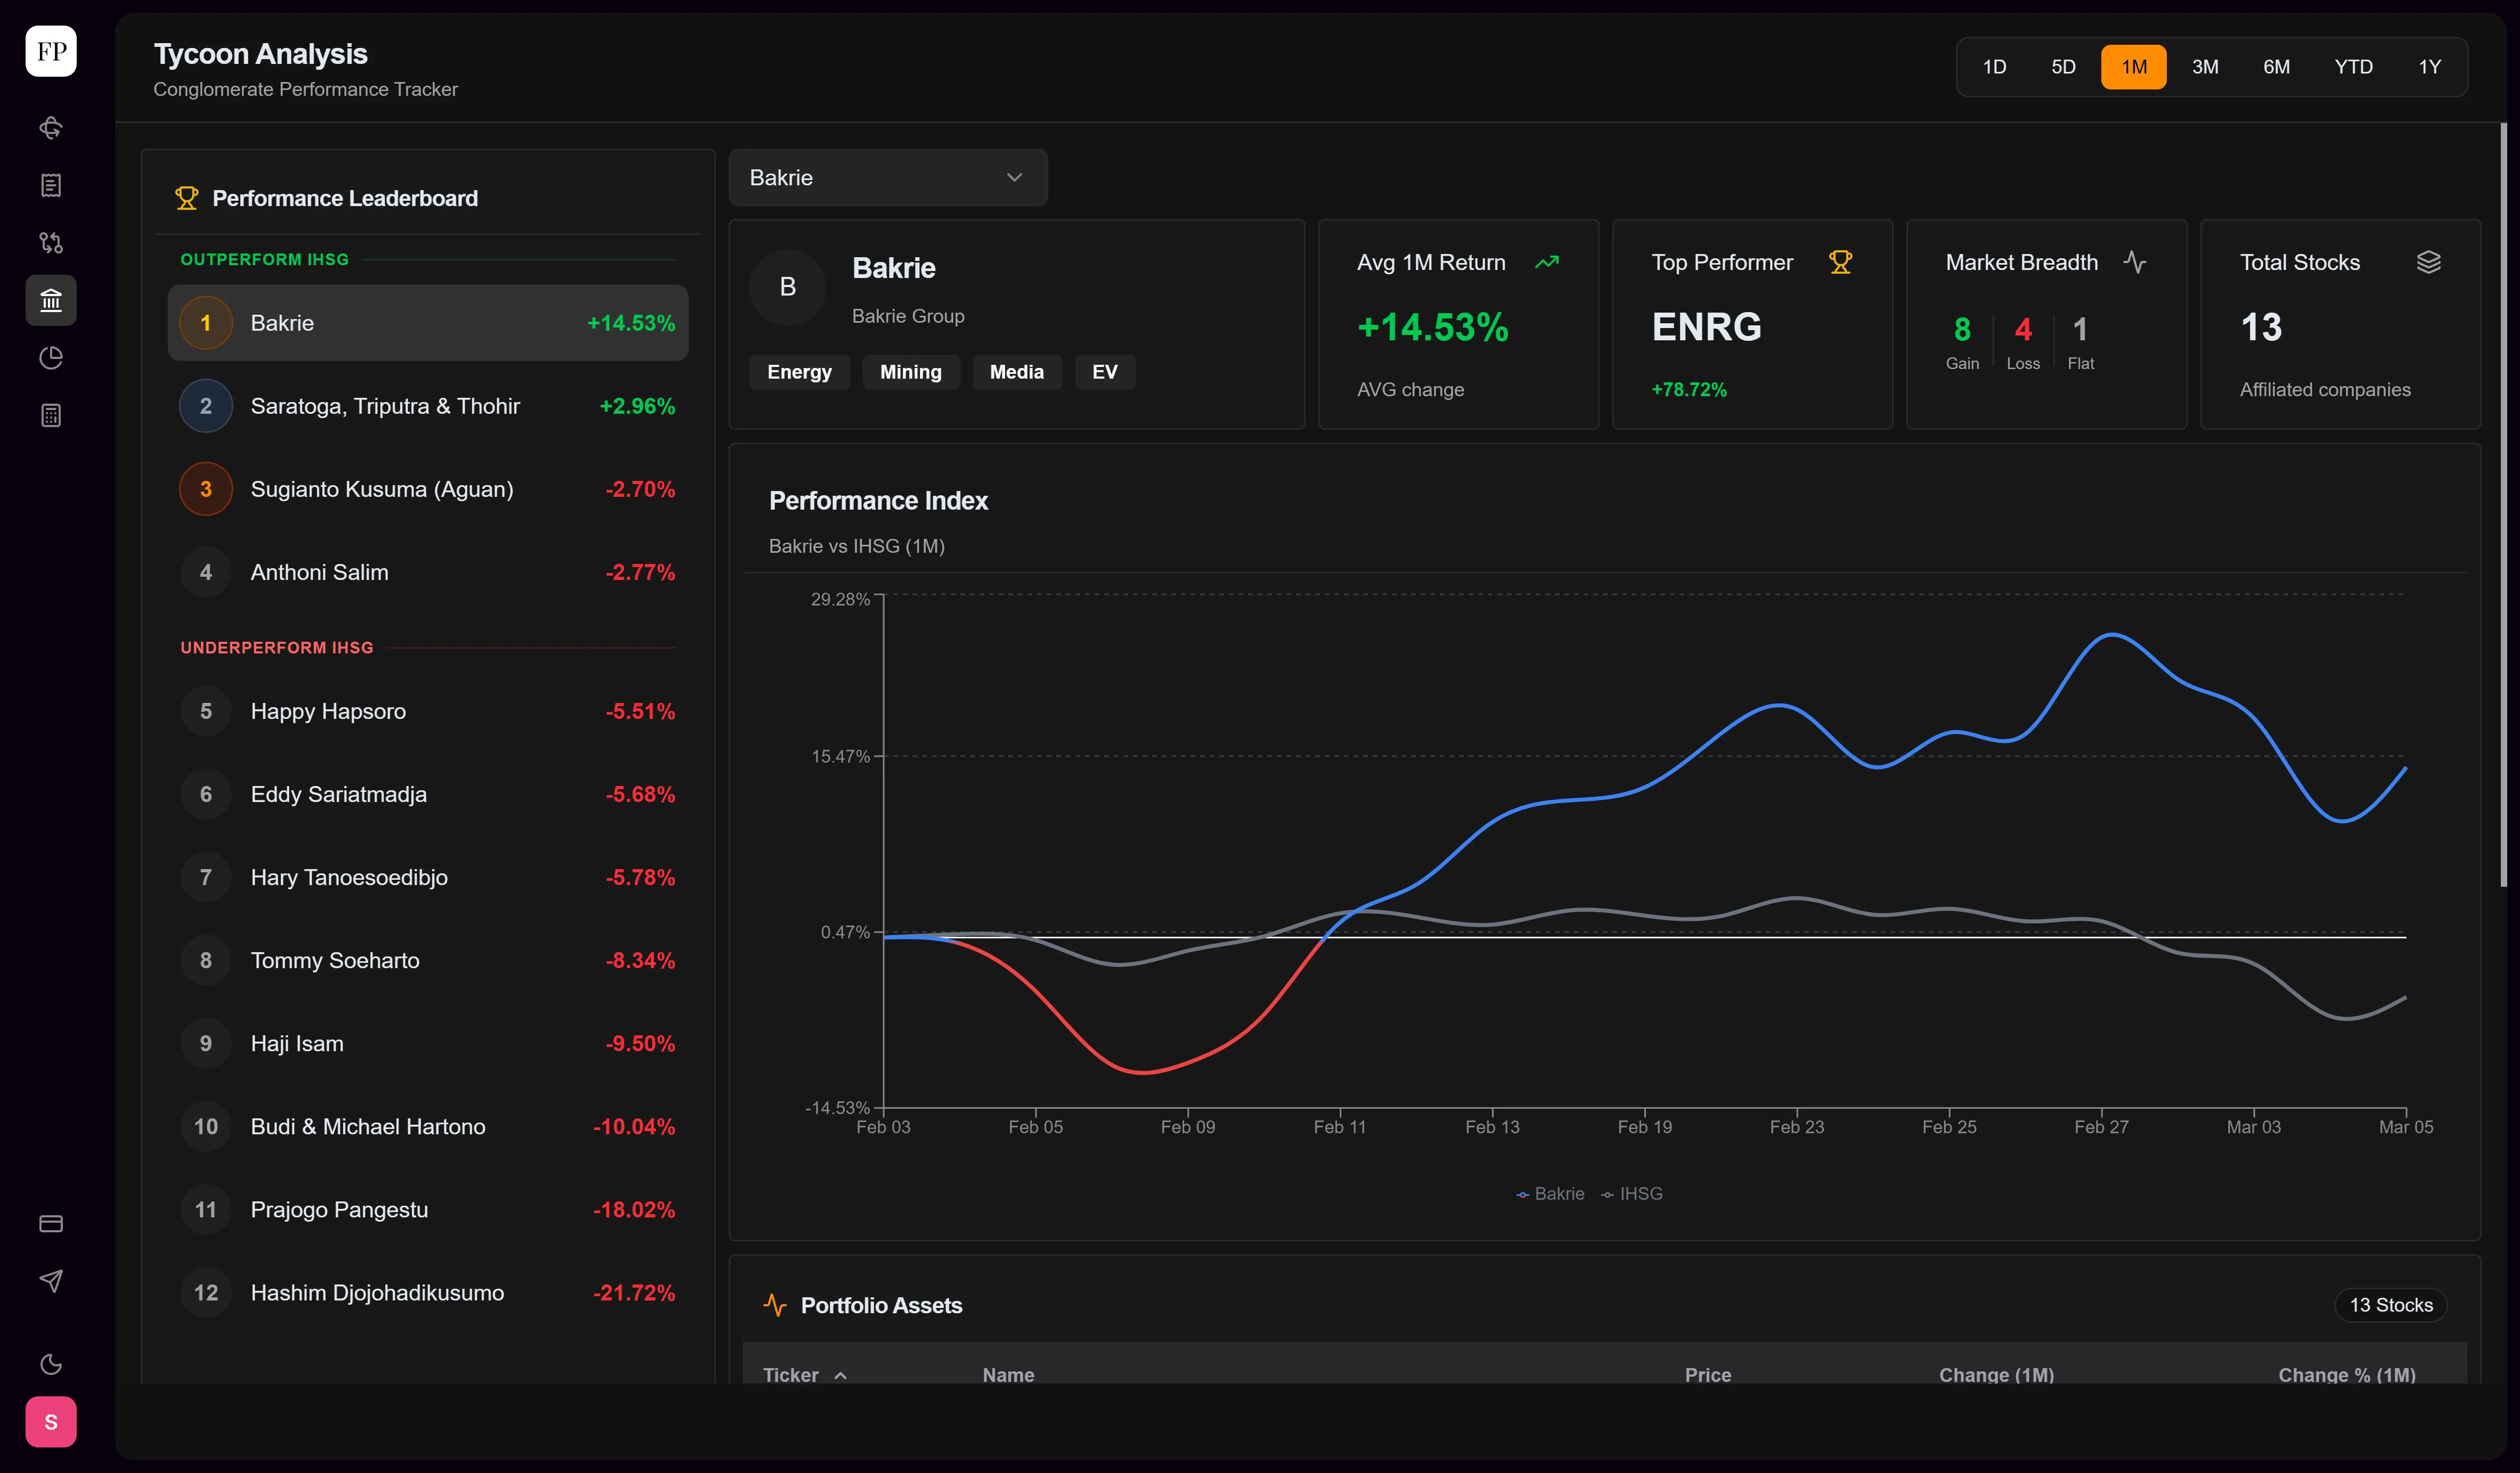Image resolution: width=2520 pixels, height=1473 pixels.
Task: Click the Portfolio Assets pulse icon
Action: tap(775, 1305)
